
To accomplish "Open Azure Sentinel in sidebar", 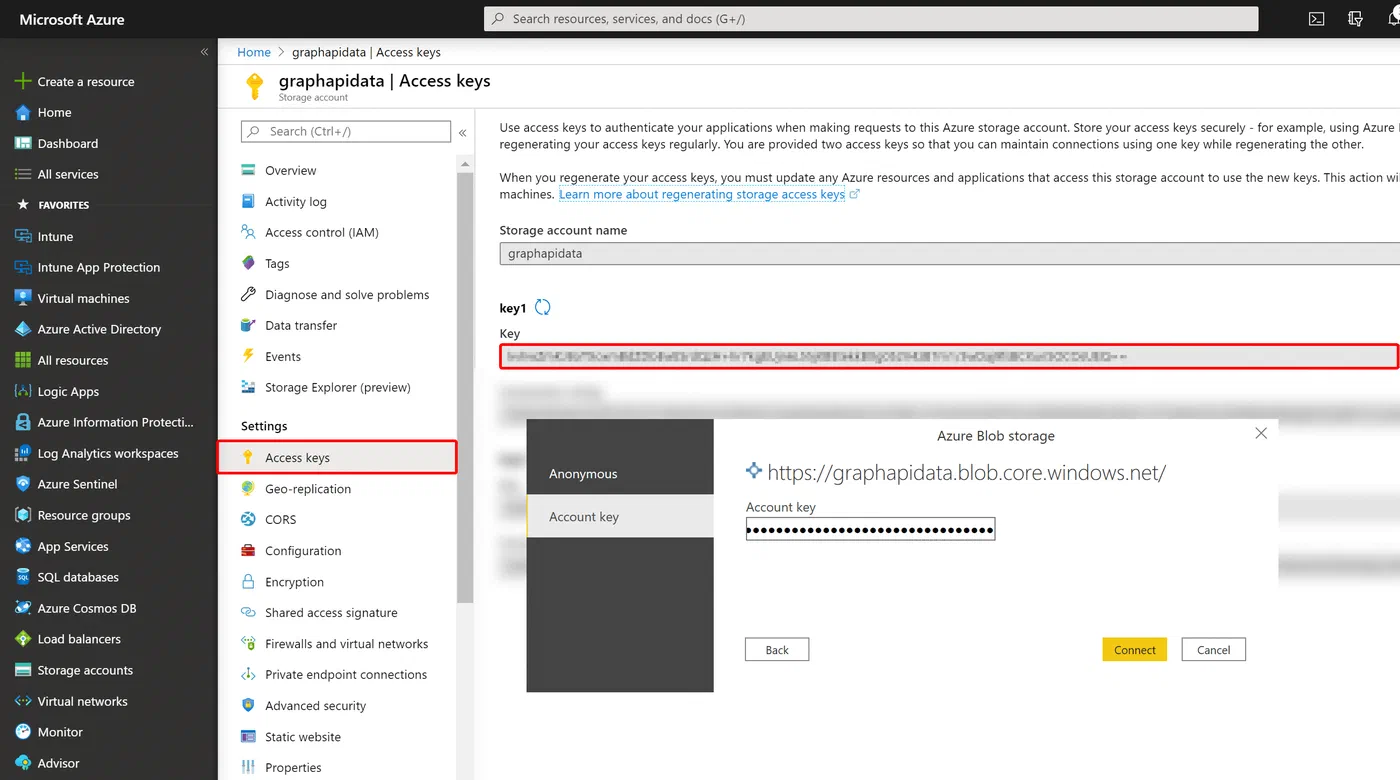I will pyautogui.click(x=77, y=484).
